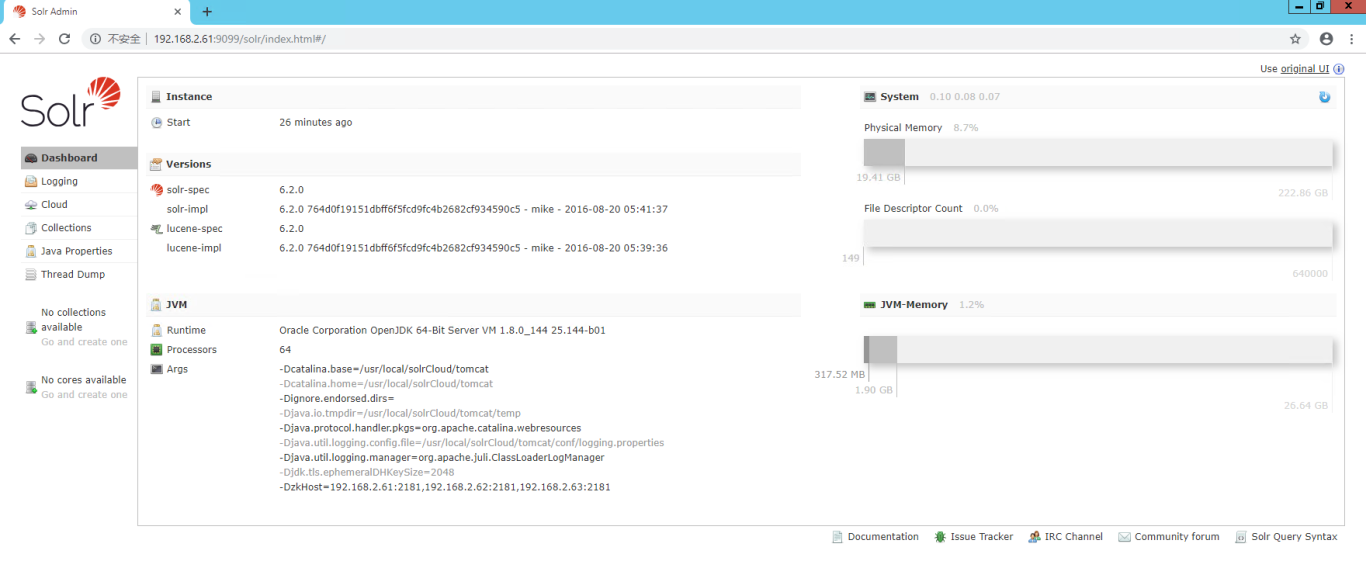Click the Collections icon in sidebar
The width and height of the screenshot is (1366, 561).
click(31, 228)
